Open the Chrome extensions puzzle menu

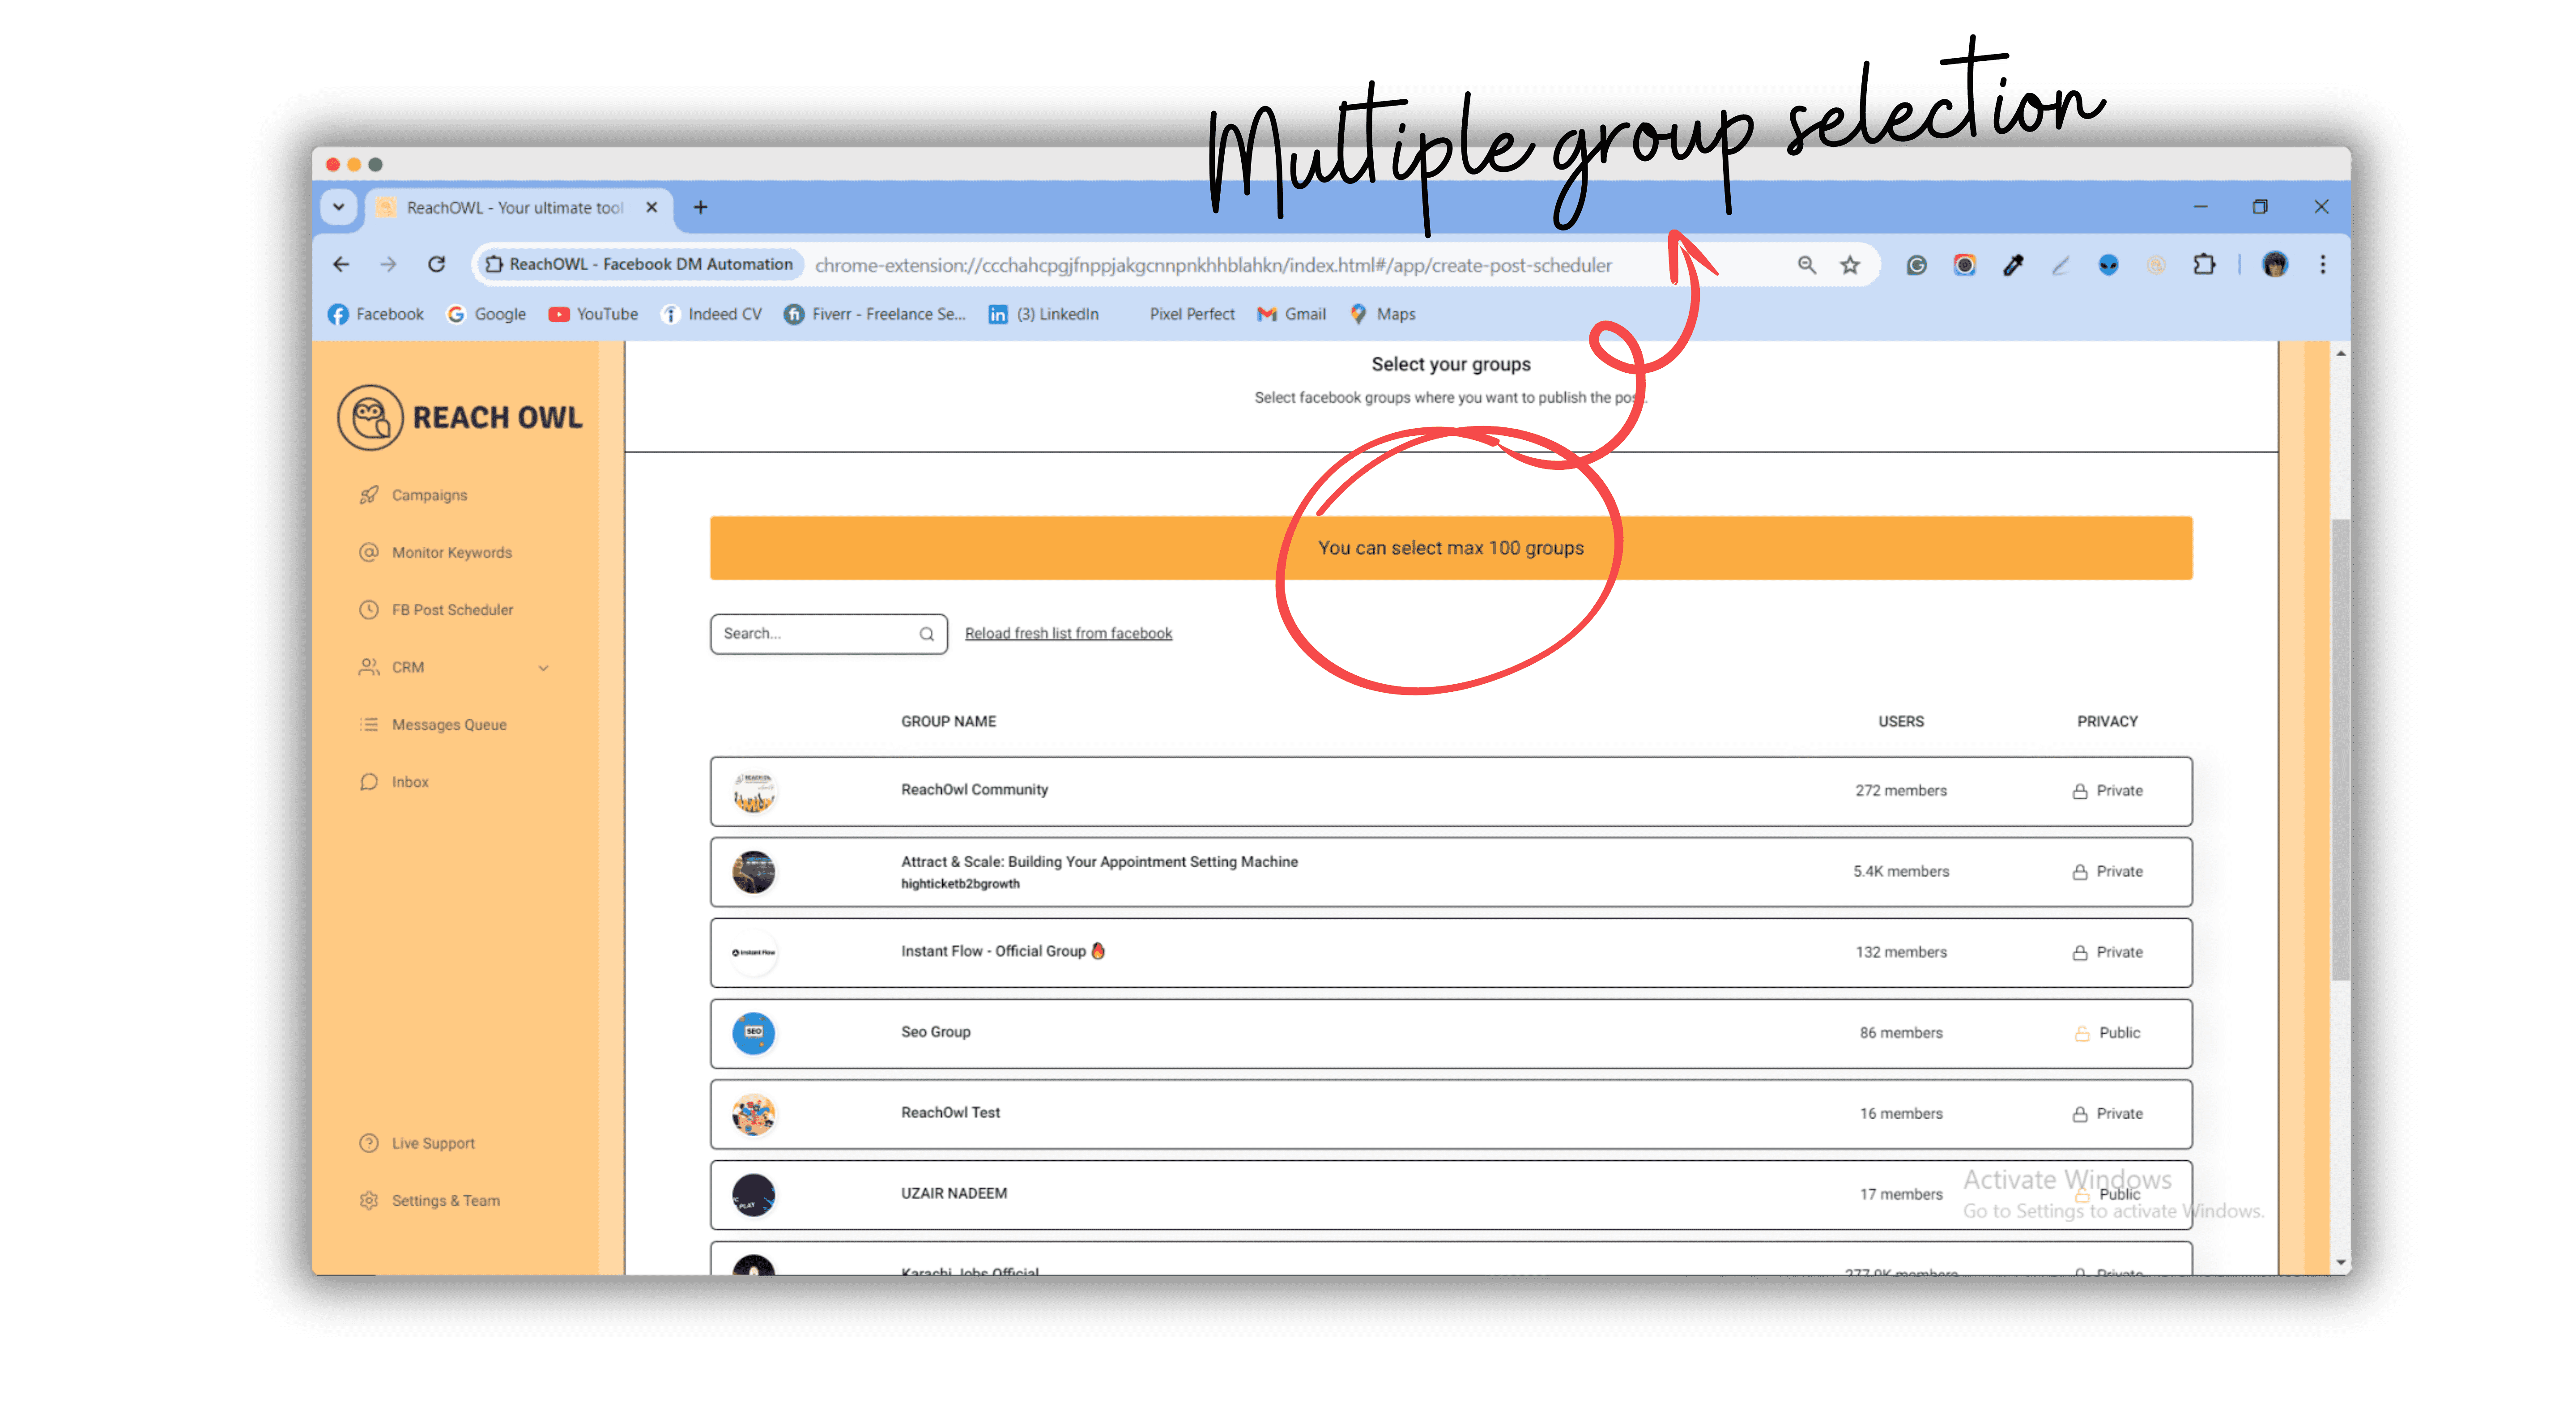pos(2205,264)
